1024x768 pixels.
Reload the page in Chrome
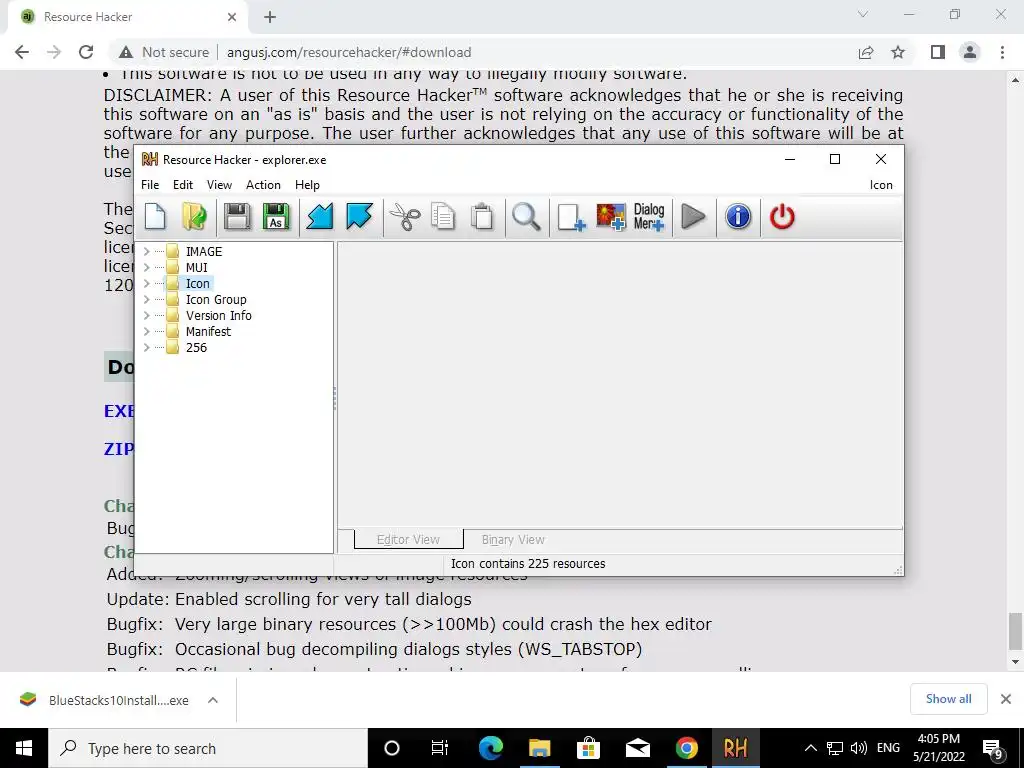86,52
